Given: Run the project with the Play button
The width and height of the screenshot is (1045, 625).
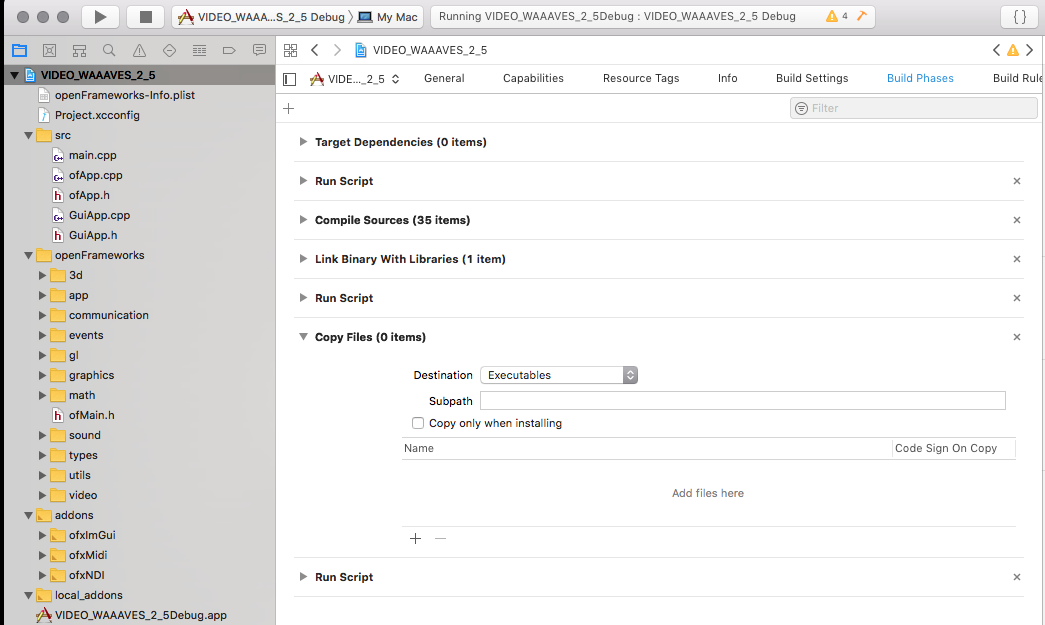Looking at the screenshot, I should coord(100,17).
